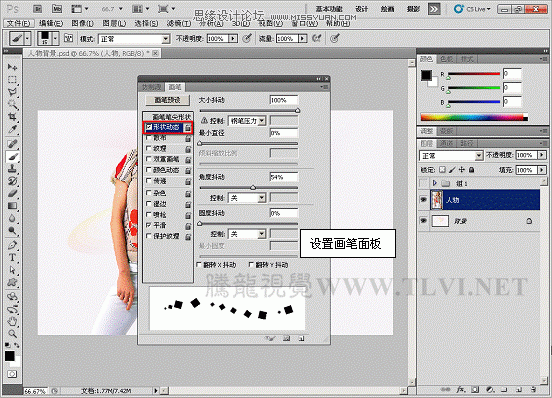
Task: Click the 人物 layer thumbnail
Action: (x=437, y=200)
